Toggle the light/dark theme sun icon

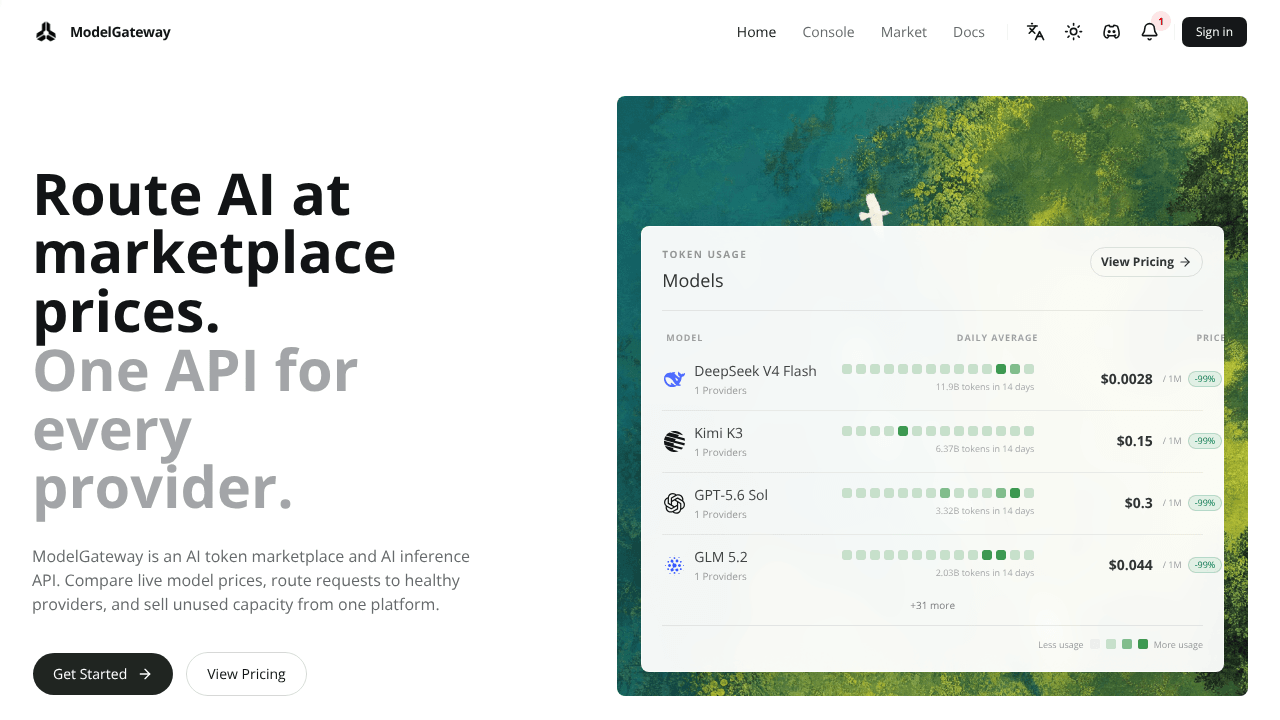[1074, 32]
